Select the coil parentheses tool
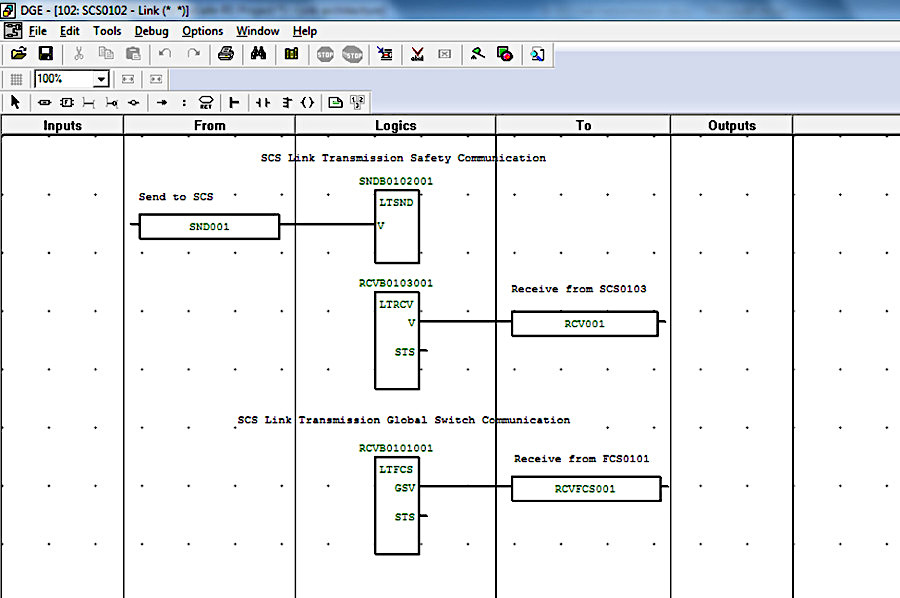 tap(307, 102)
